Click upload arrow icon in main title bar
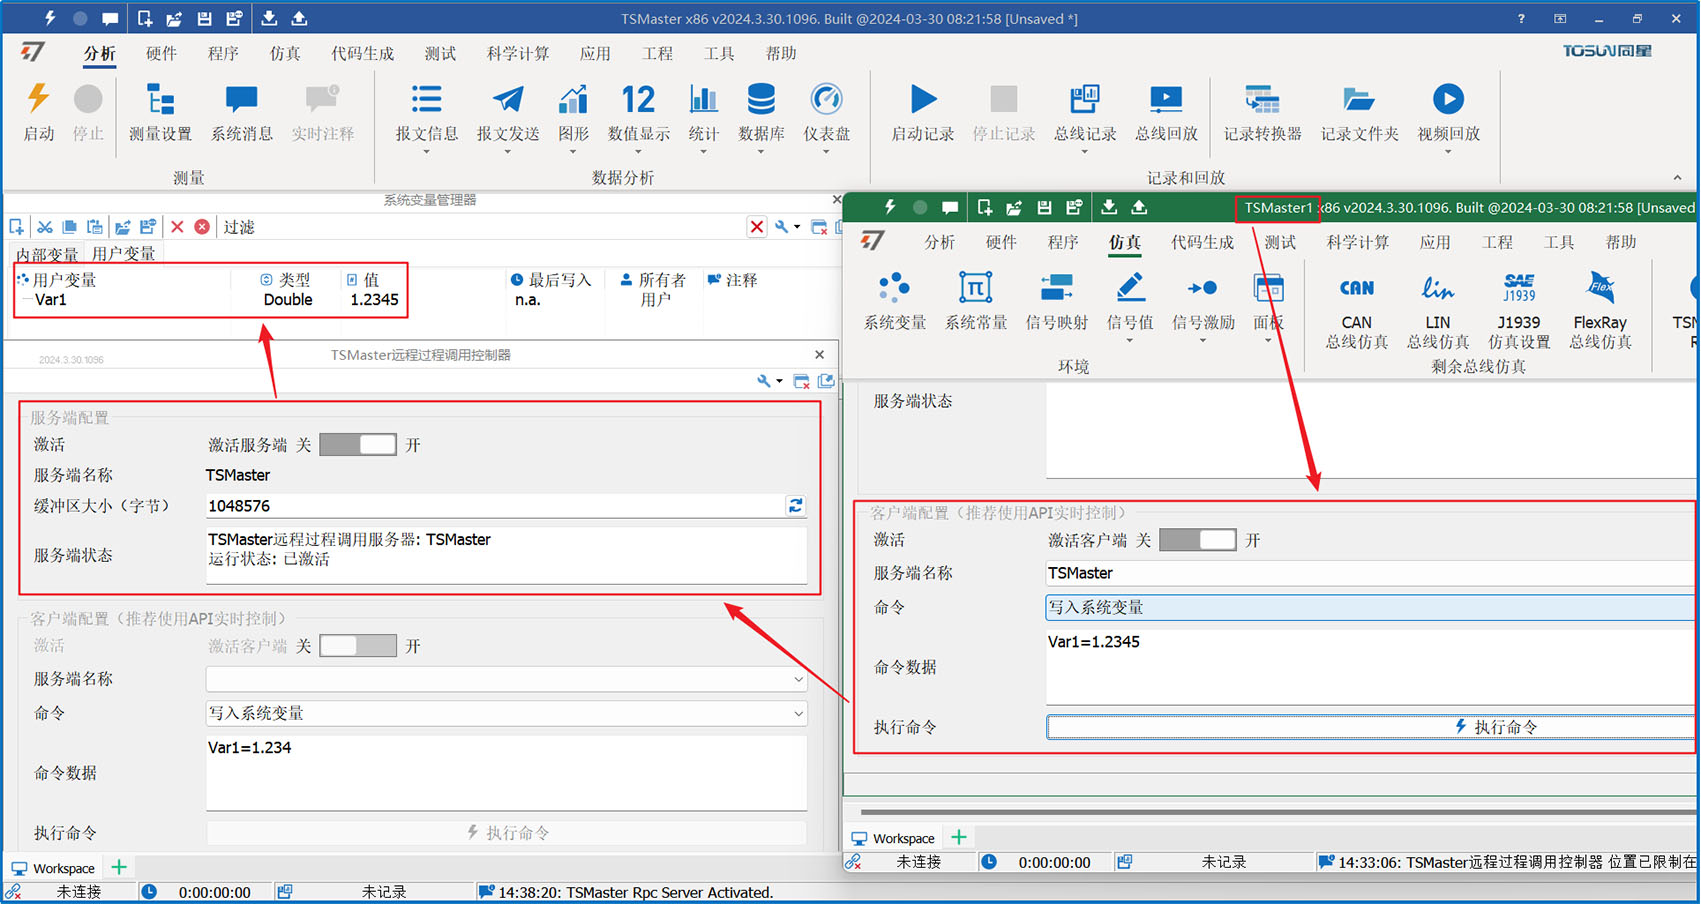The width and height of the screenshot is (1701, 904). click(299, 18)
